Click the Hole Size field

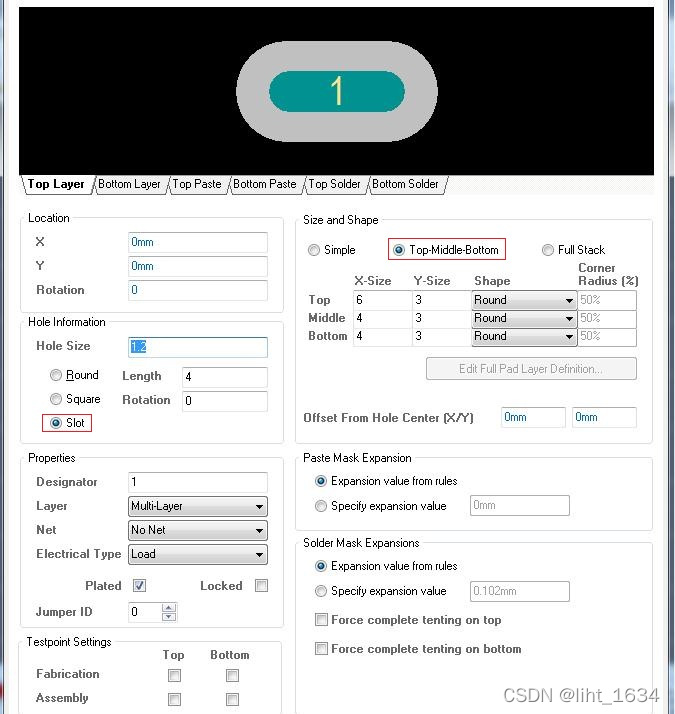point(198,347)
